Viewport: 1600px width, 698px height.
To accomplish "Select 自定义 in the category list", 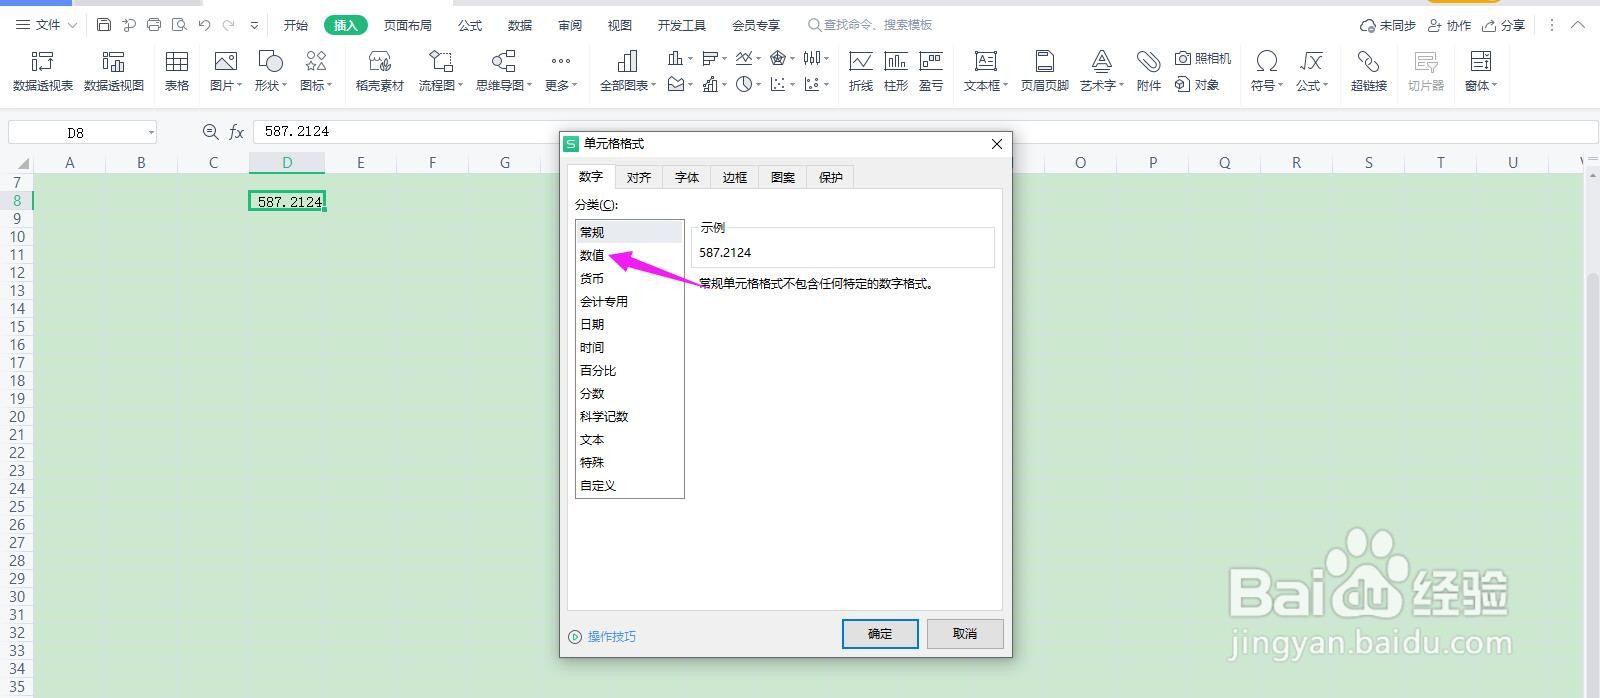I will [x=629, y=485].
